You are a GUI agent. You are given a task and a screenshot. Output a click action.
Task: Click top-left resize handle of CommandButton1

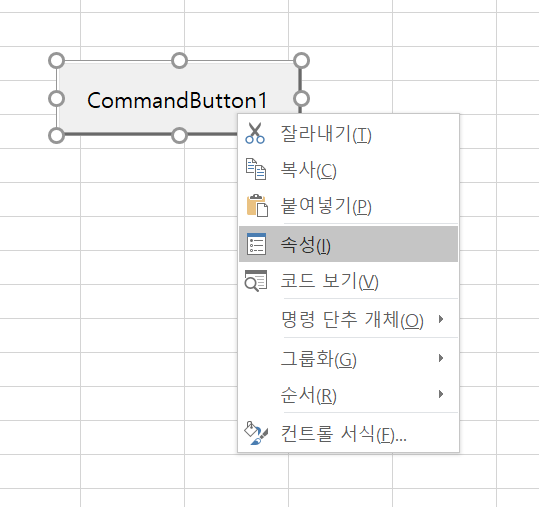tap(57, 61)
